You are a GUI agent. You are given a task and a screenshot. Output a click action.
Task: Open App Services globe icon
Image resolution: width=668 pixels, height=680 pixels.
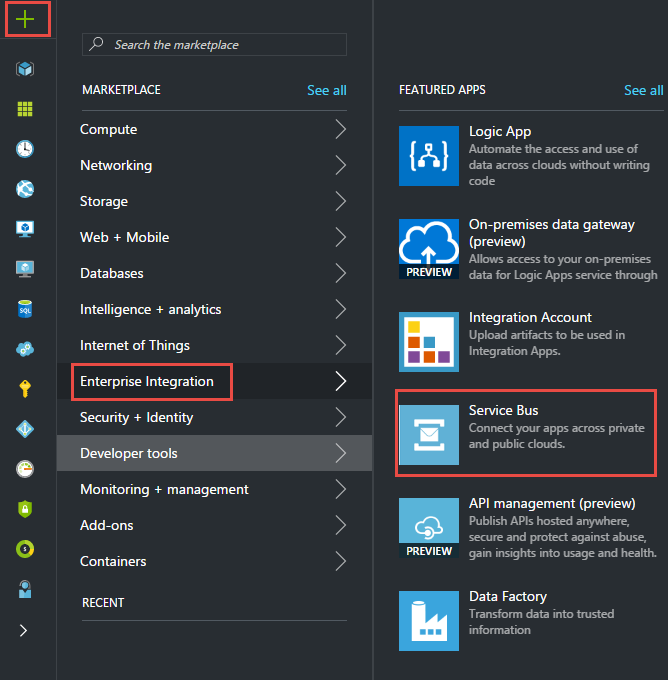25,189
